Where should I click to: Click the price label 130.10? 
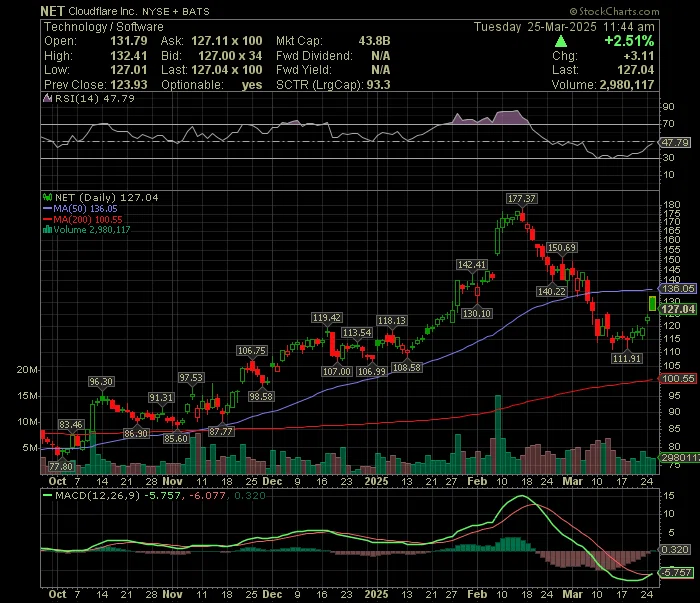[x=477, y=313]
